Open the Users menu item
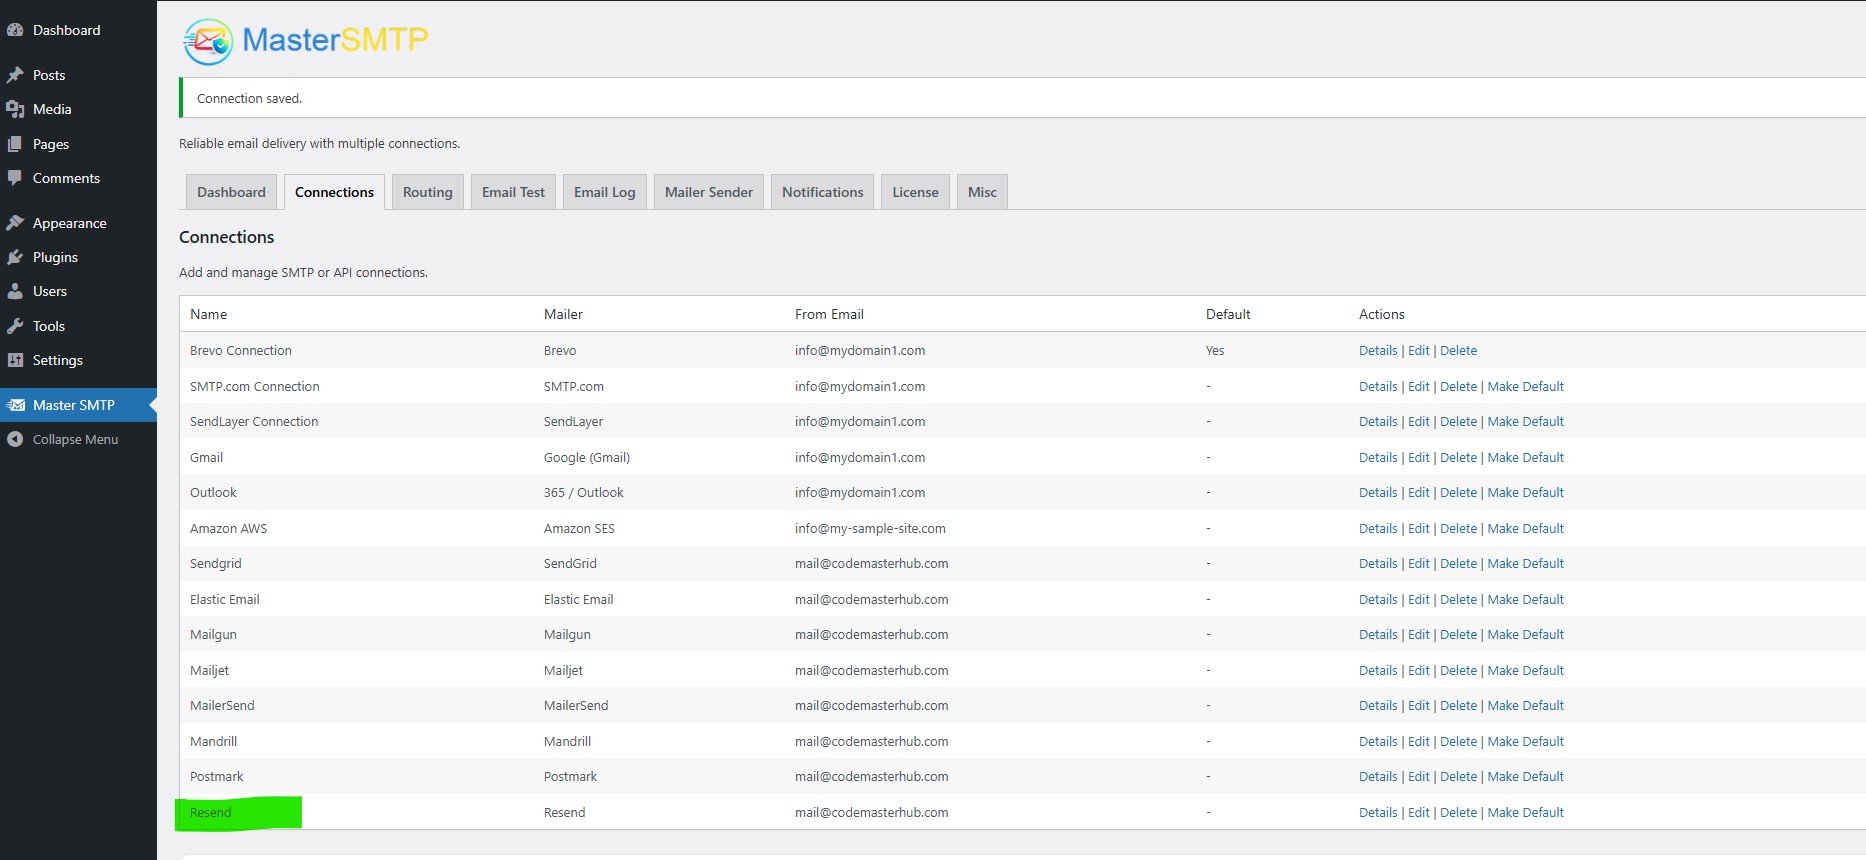Image resolution: width=1866 pixels, height=860 pixels. tap(50, 291)
